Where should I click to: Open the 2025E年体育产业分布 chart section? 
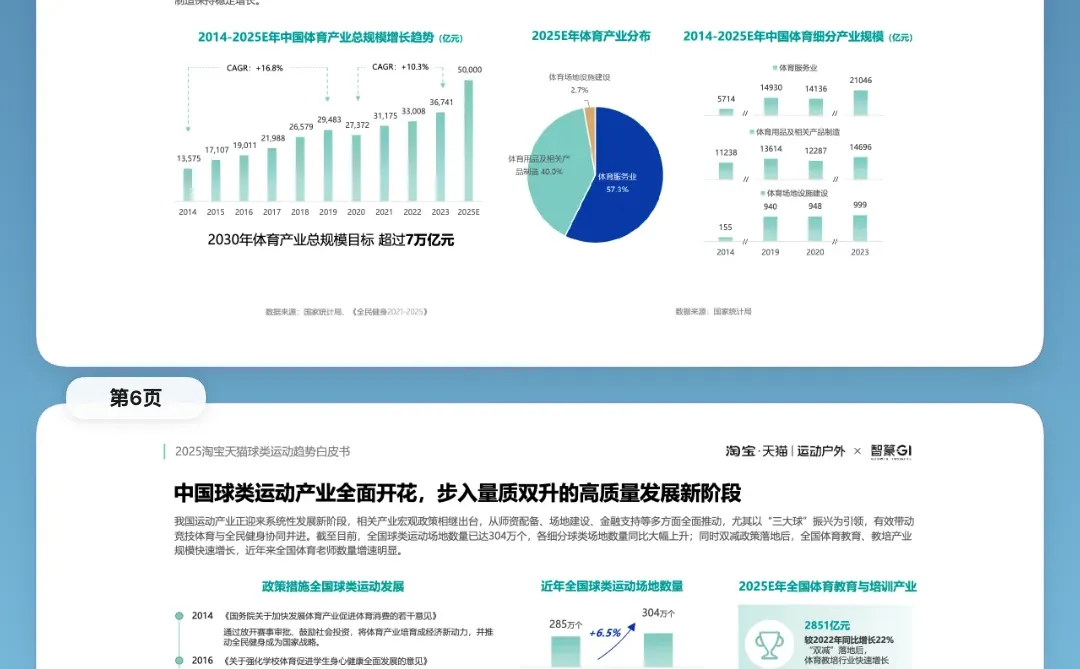[x=592, y=36]
